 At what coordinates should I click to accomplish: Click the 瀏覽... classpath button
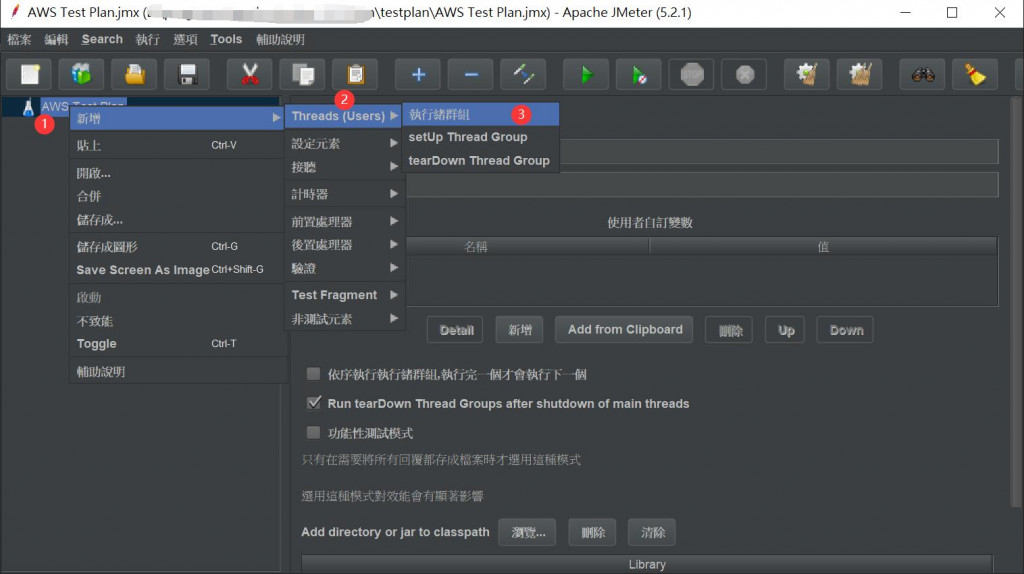coord(528,532)
